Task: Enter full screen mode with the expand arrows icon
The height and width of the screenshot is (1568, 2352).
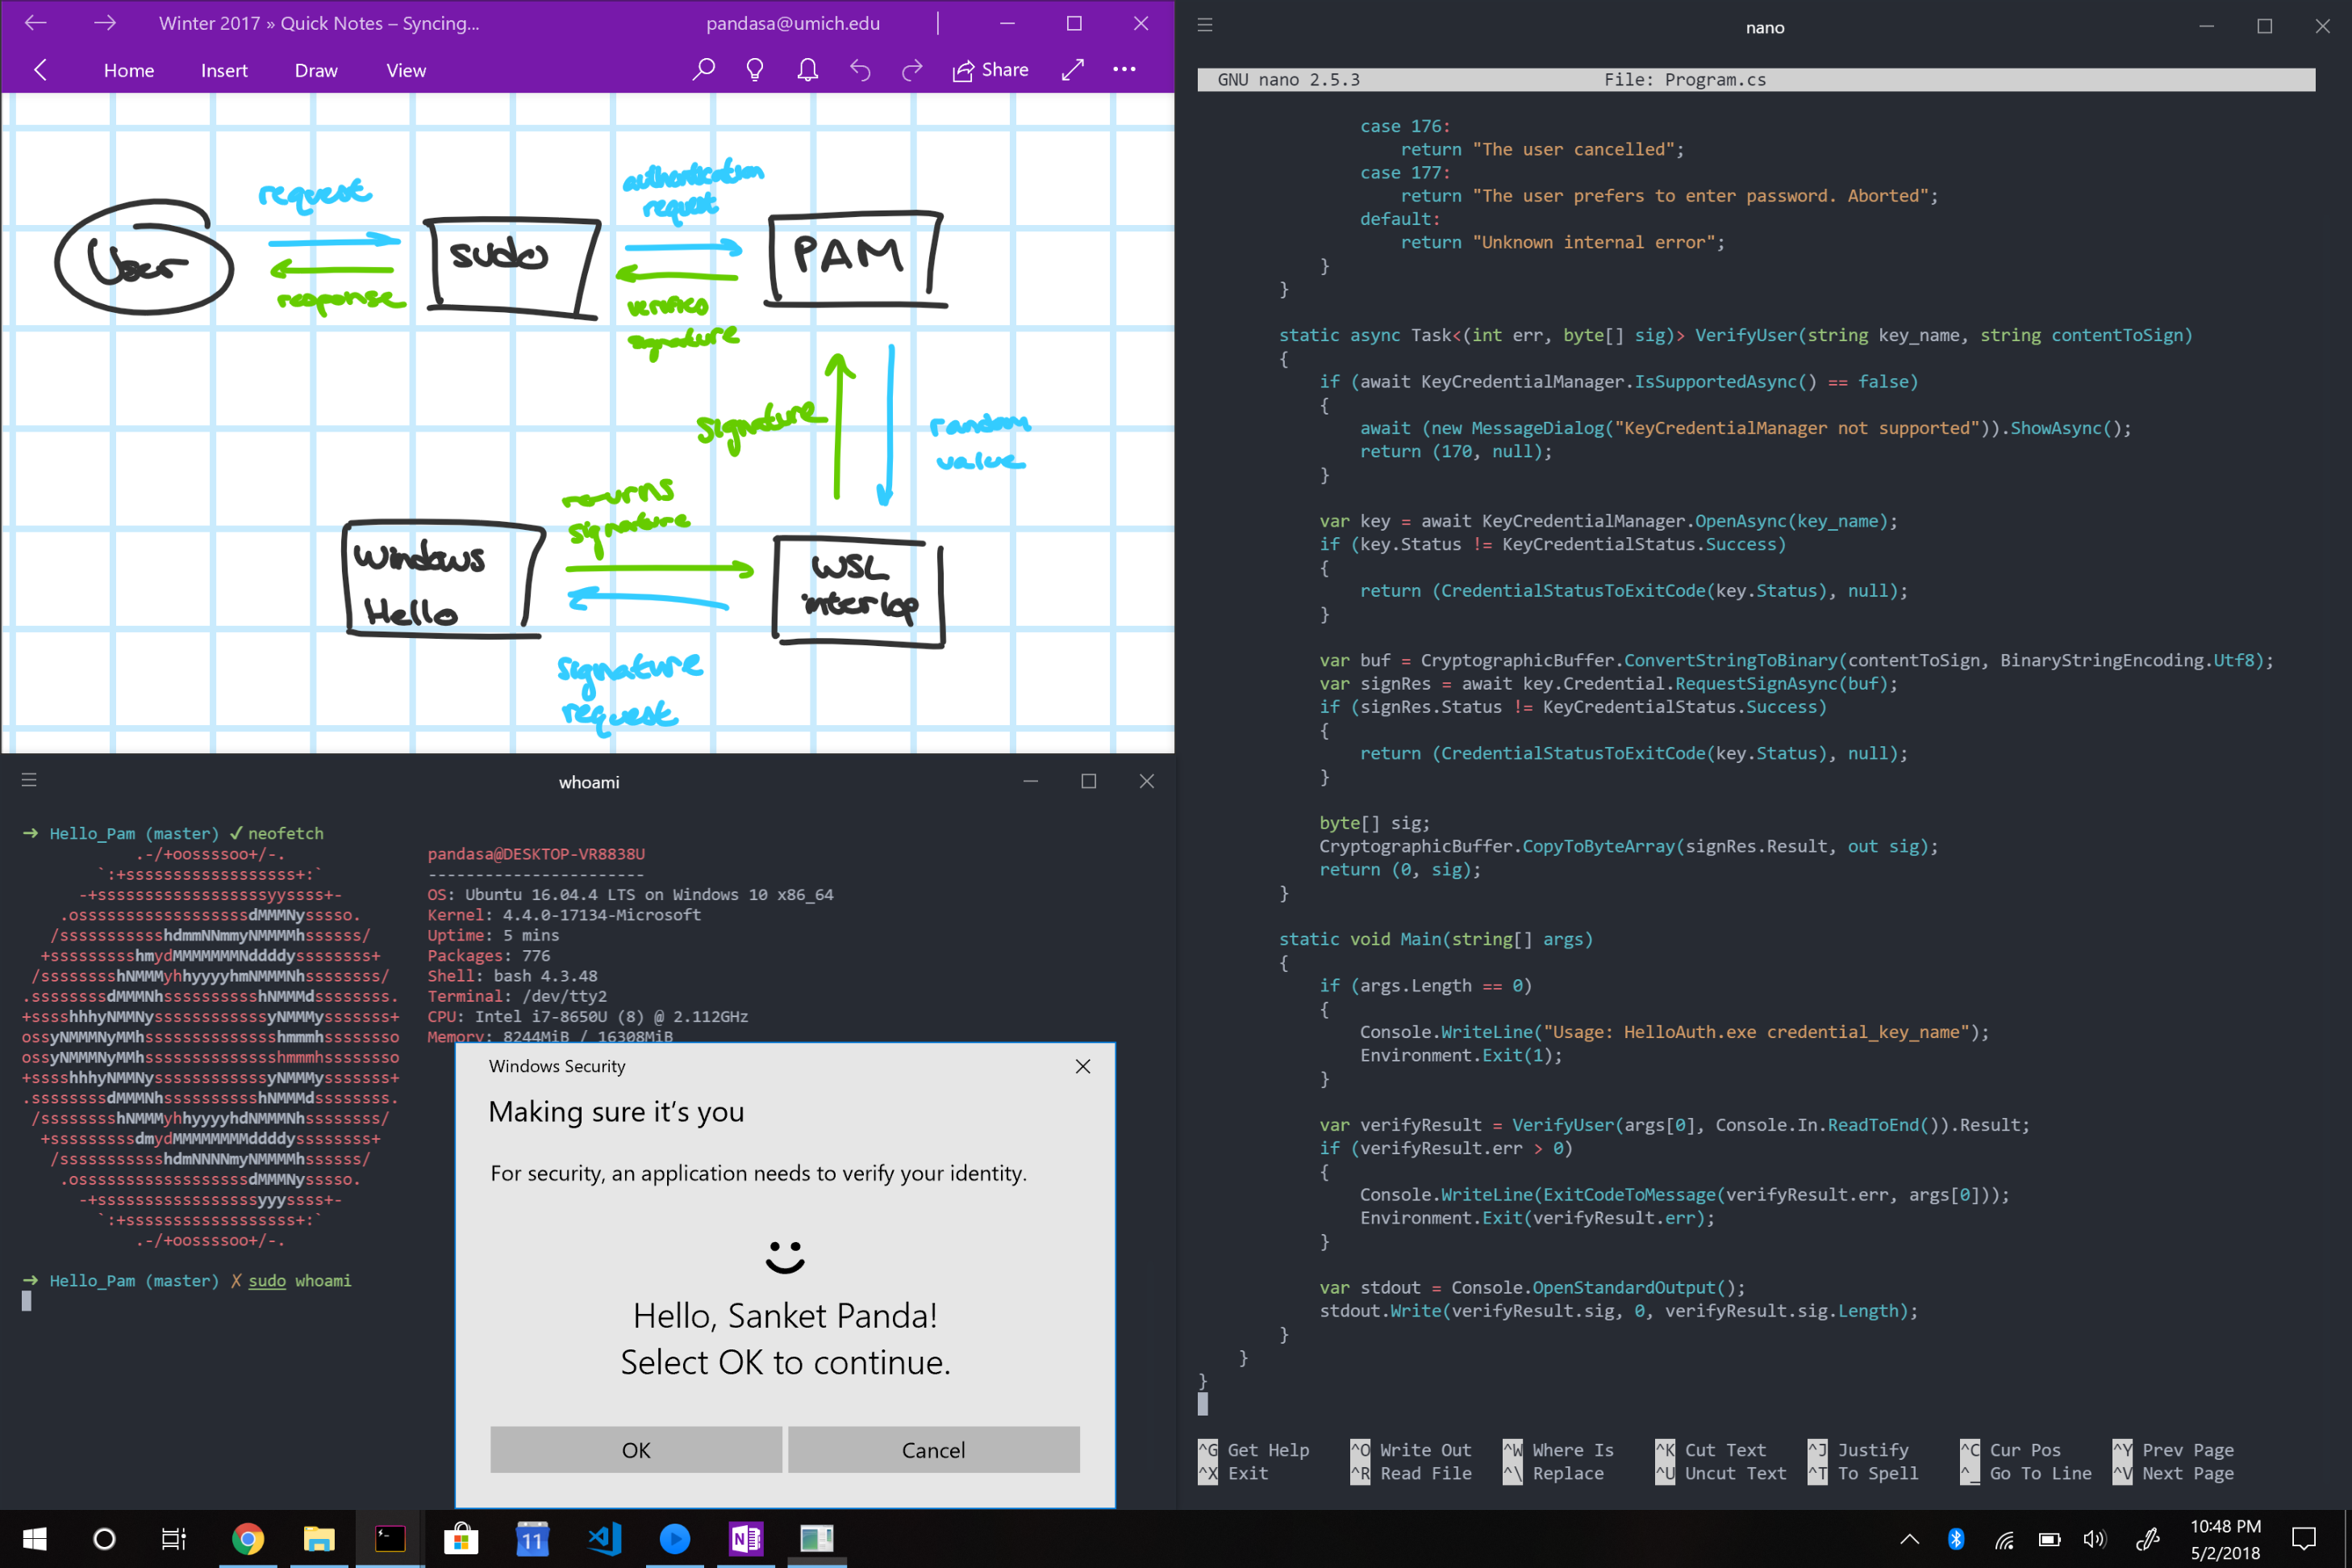Action: point(1072,70)
